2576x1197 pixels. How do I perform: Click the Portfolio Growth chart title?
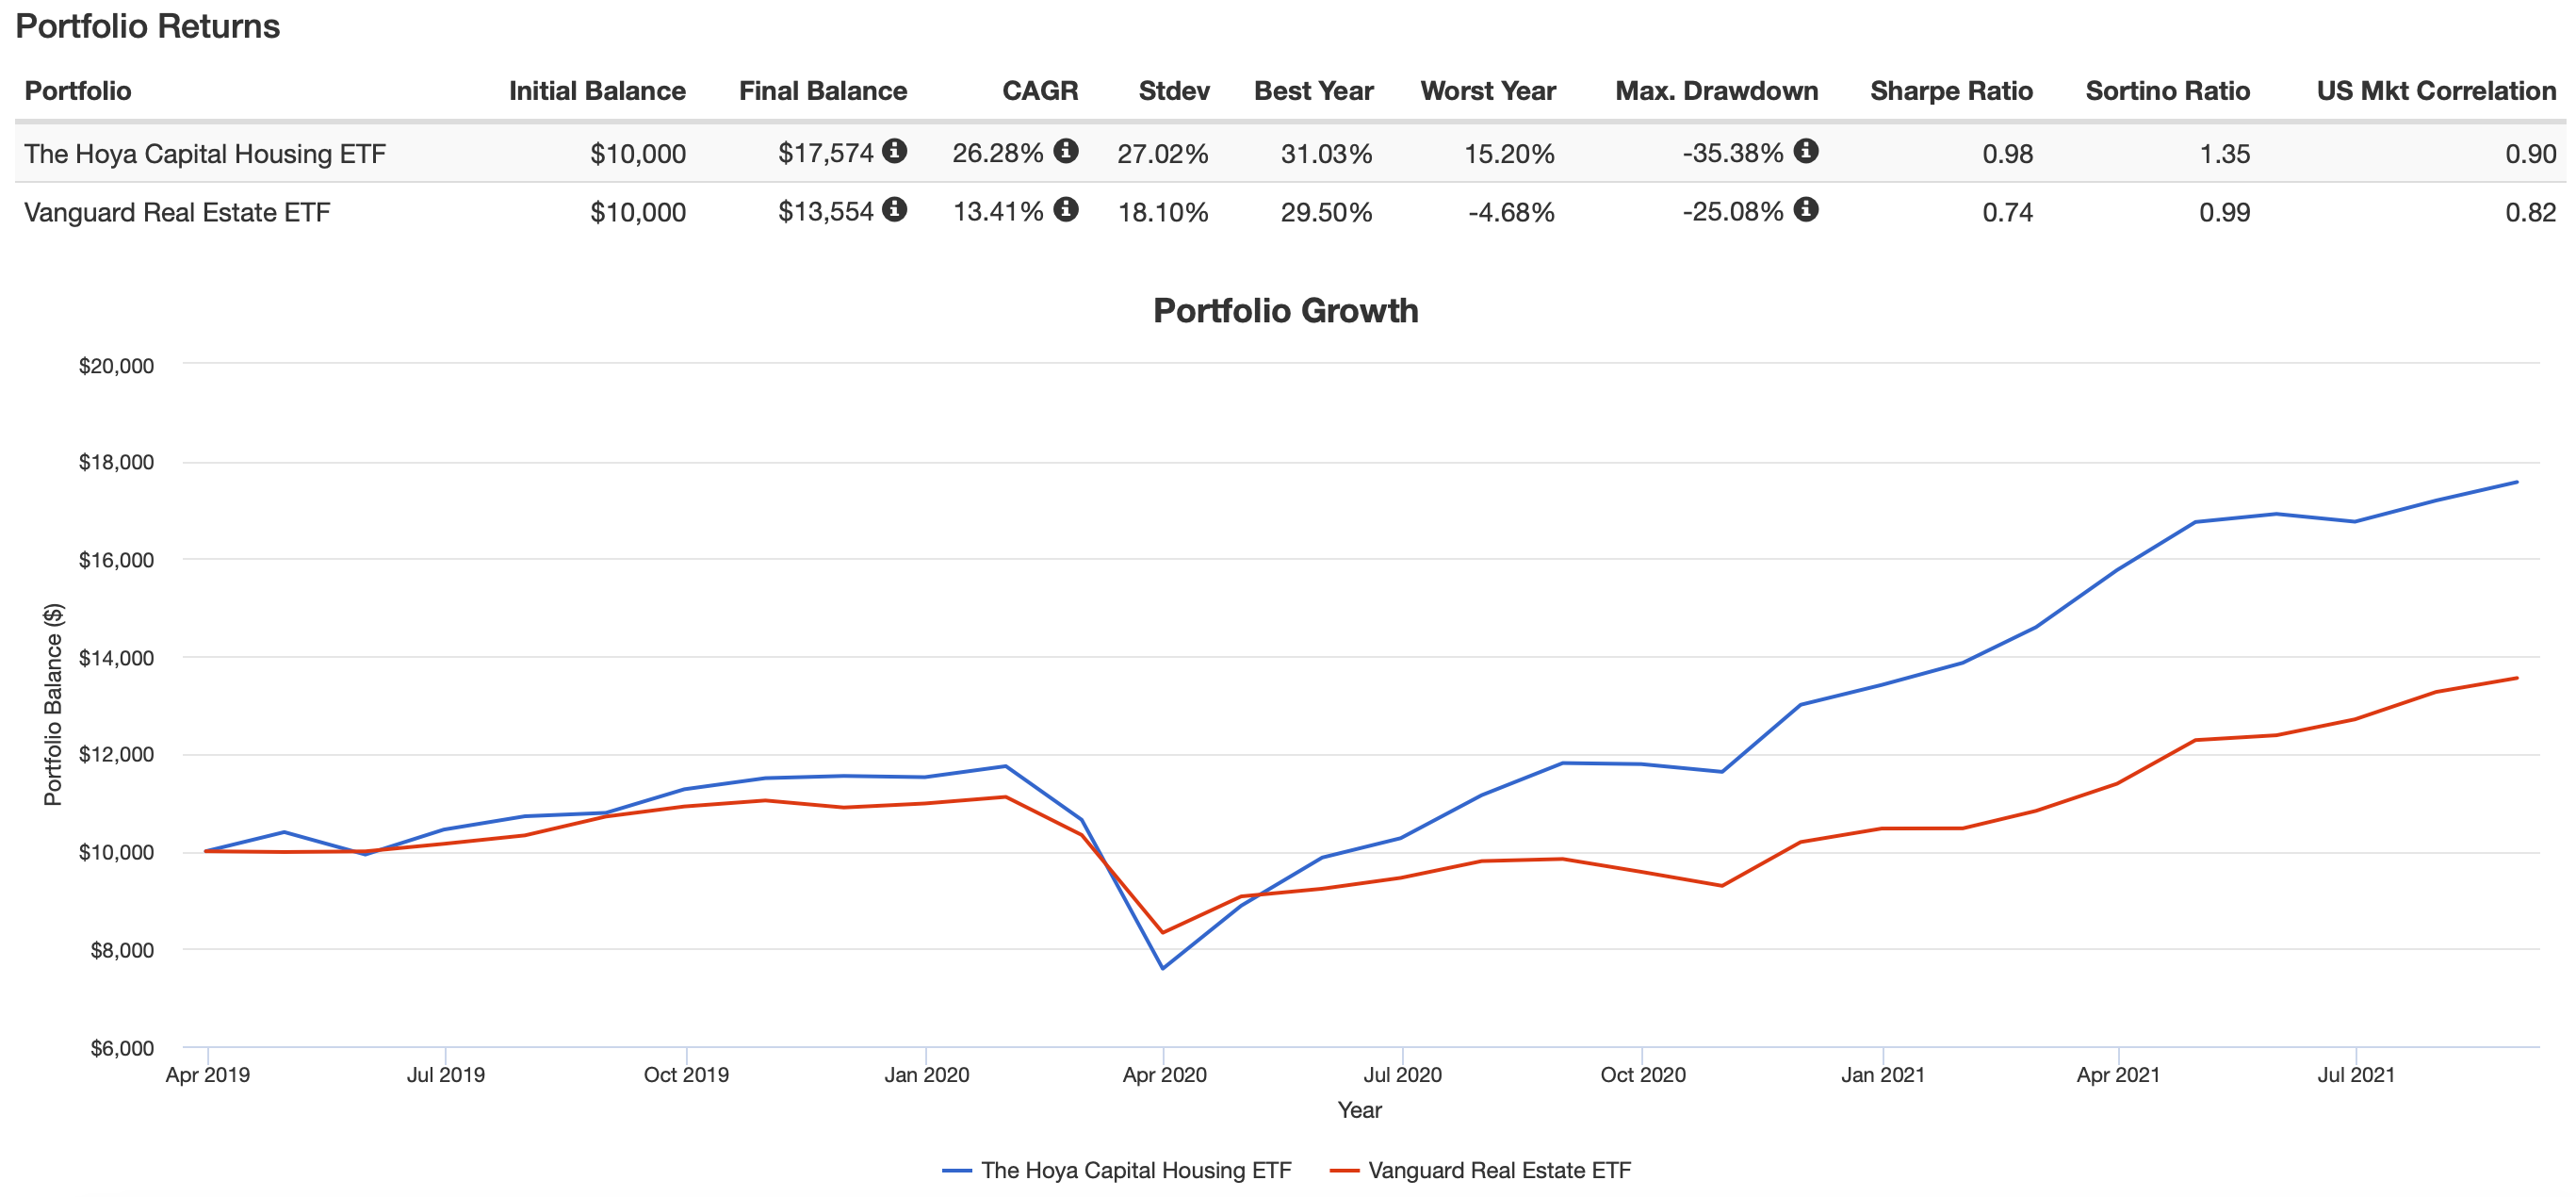pos(1285,311)
